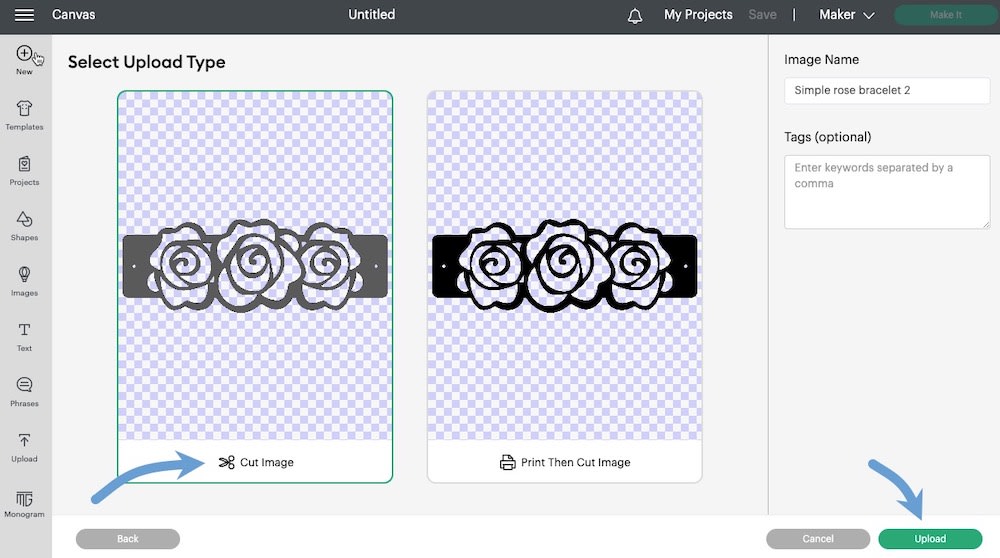Create a New project from sidebar
This screenshot has width=1000, height=558.
click(24, 60)
